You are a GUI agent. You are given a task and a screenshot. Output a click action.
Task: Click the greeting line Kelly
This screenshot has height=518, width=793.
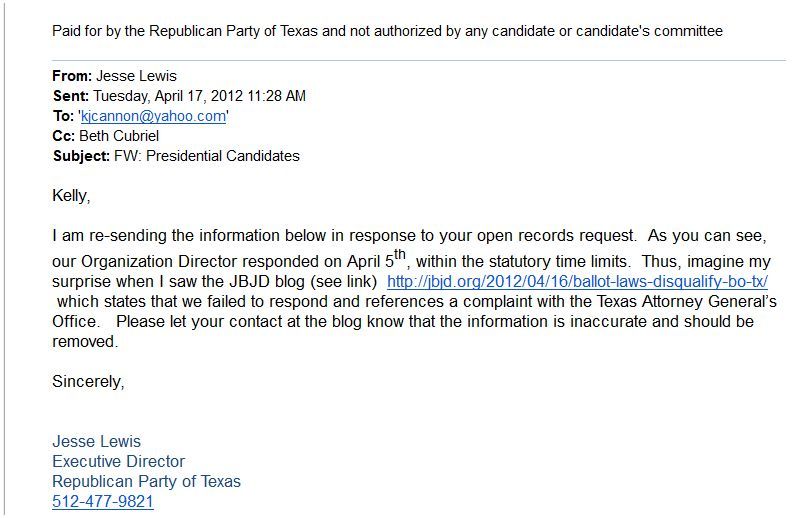point(71,196)
